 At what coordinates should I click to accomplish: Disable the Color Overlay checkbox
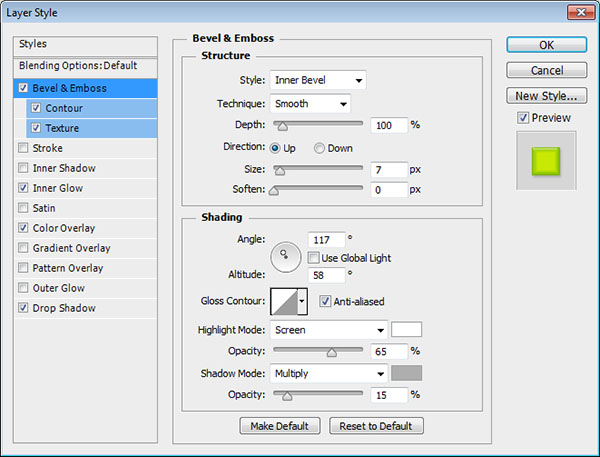pyautogui.click(x=23, y=228)
